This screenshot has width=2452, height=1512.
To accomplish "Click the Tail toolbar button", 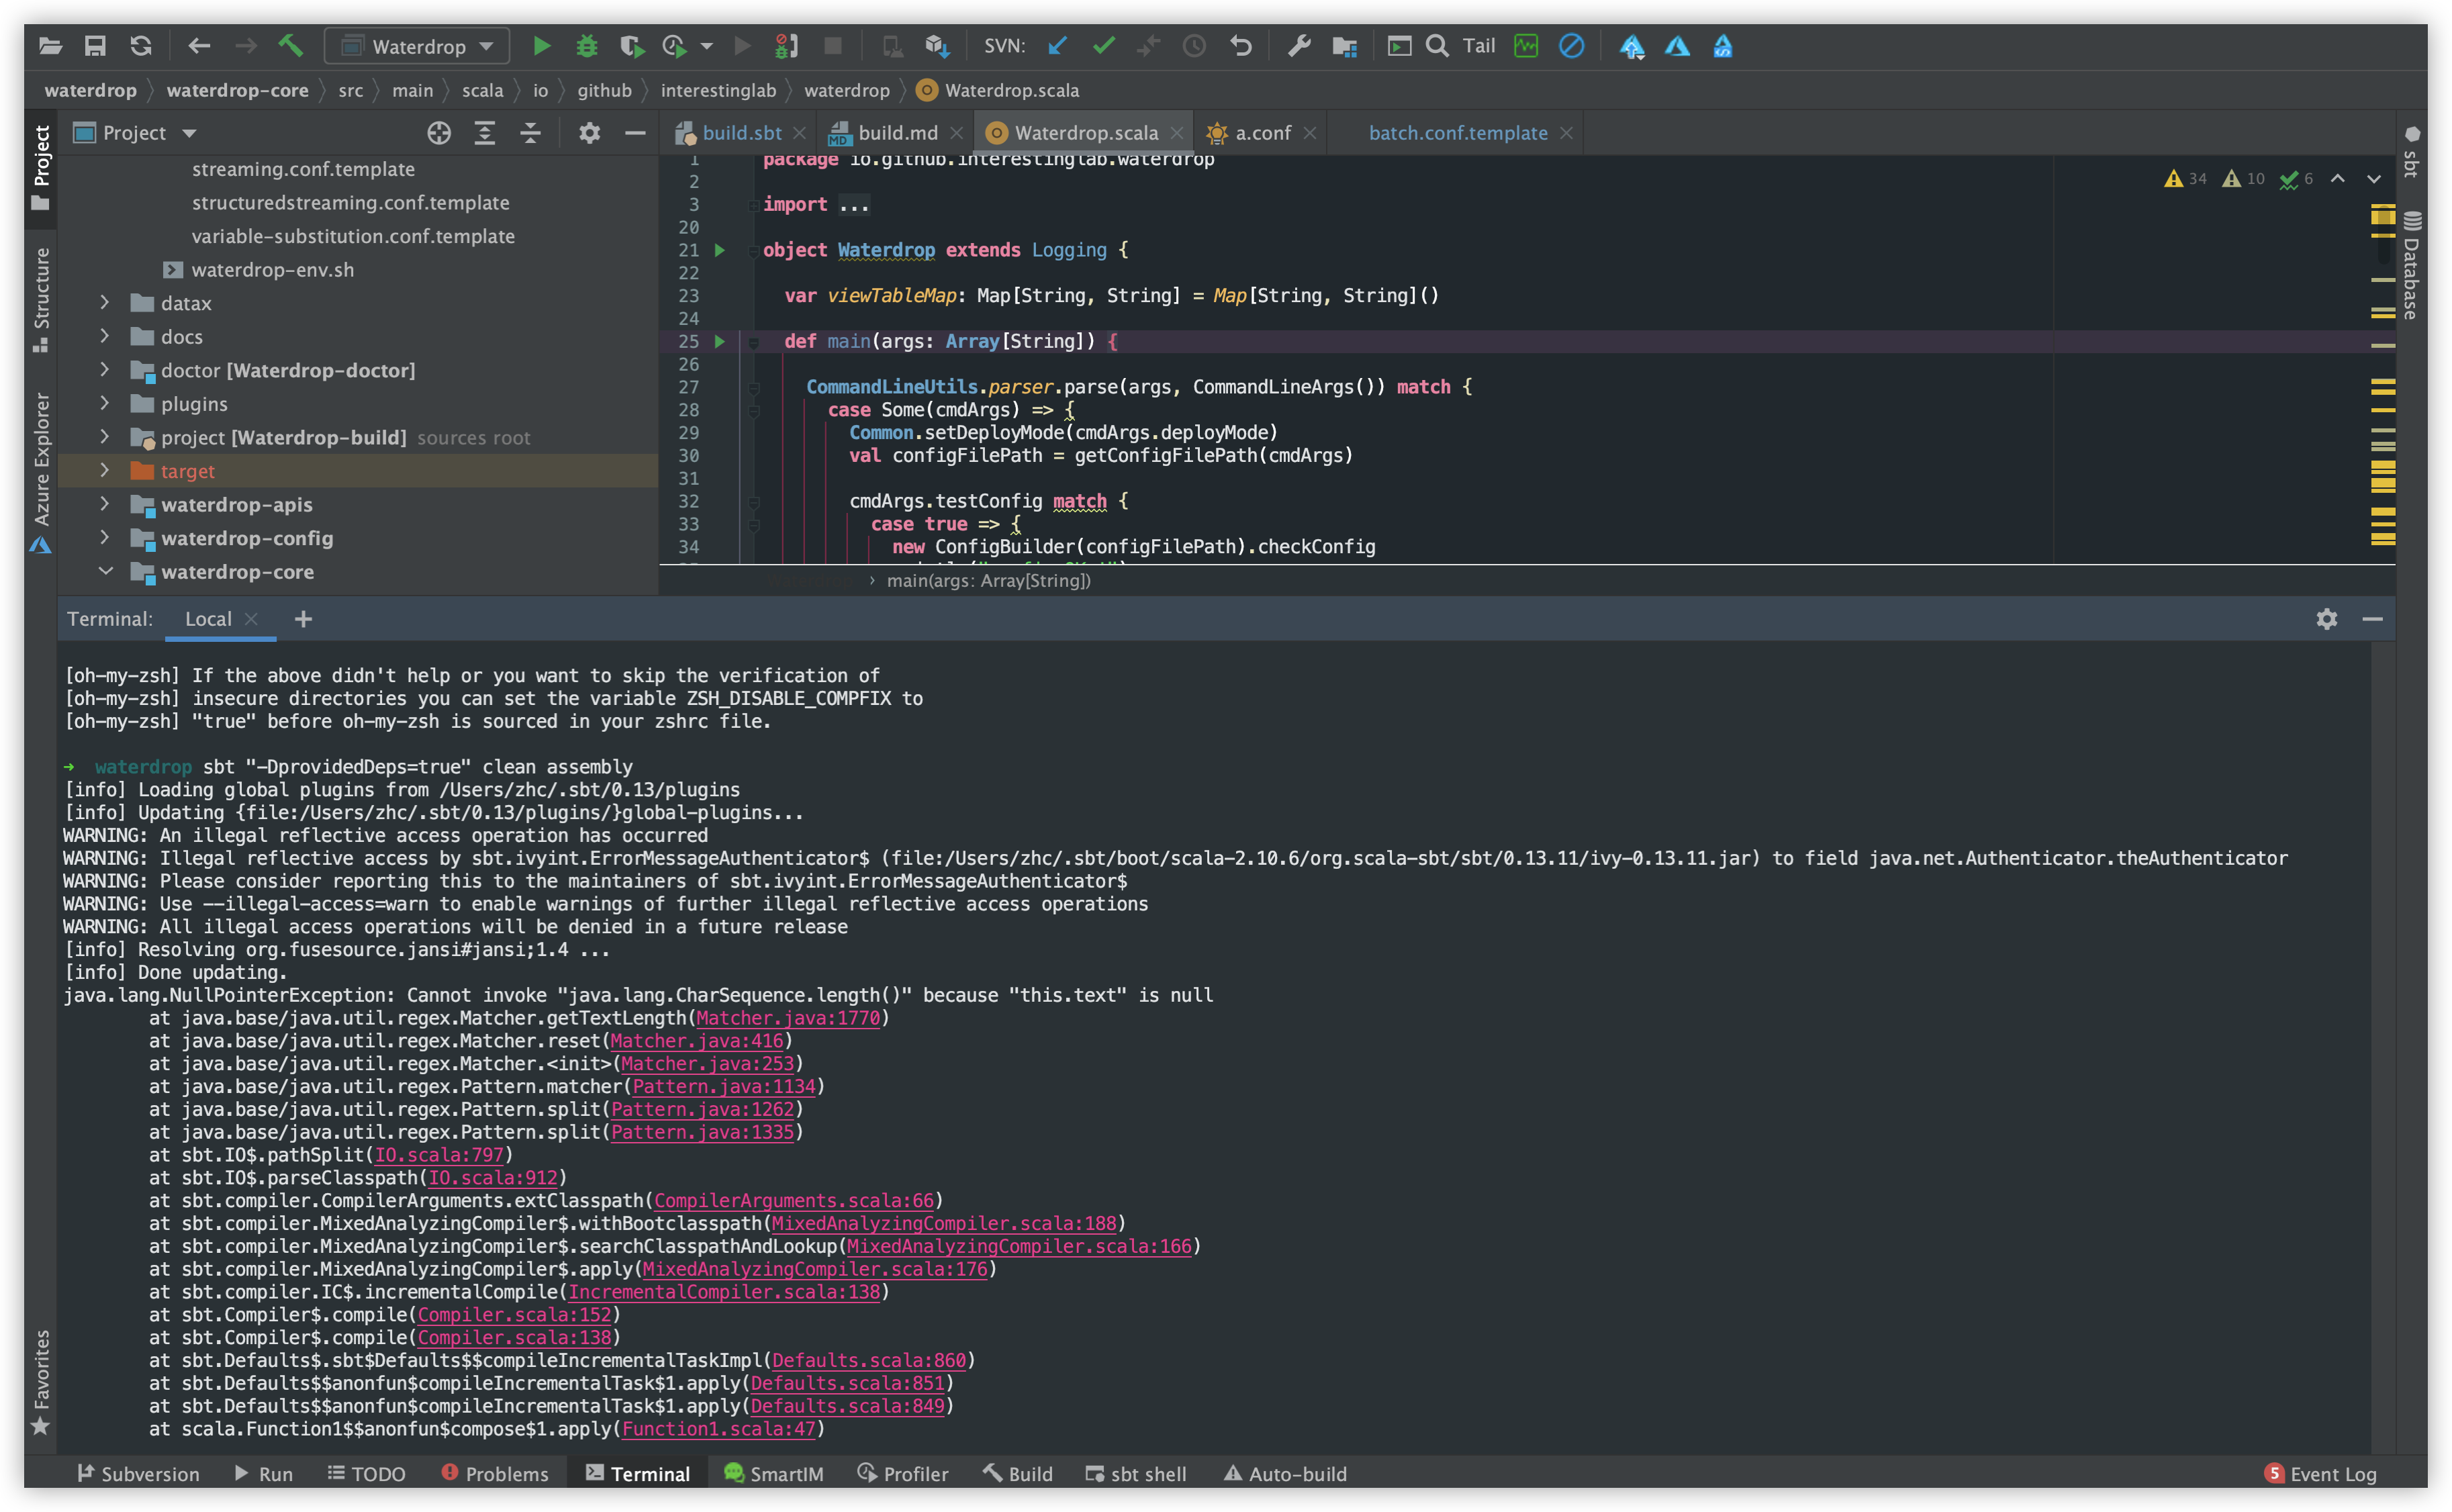I will click(1479, 46).
